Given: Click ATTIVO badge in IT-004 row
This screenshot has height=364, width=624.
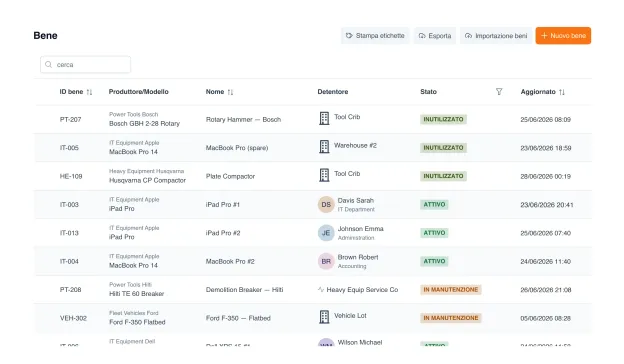Looking at the screenshot, I should tap(434, 261).
